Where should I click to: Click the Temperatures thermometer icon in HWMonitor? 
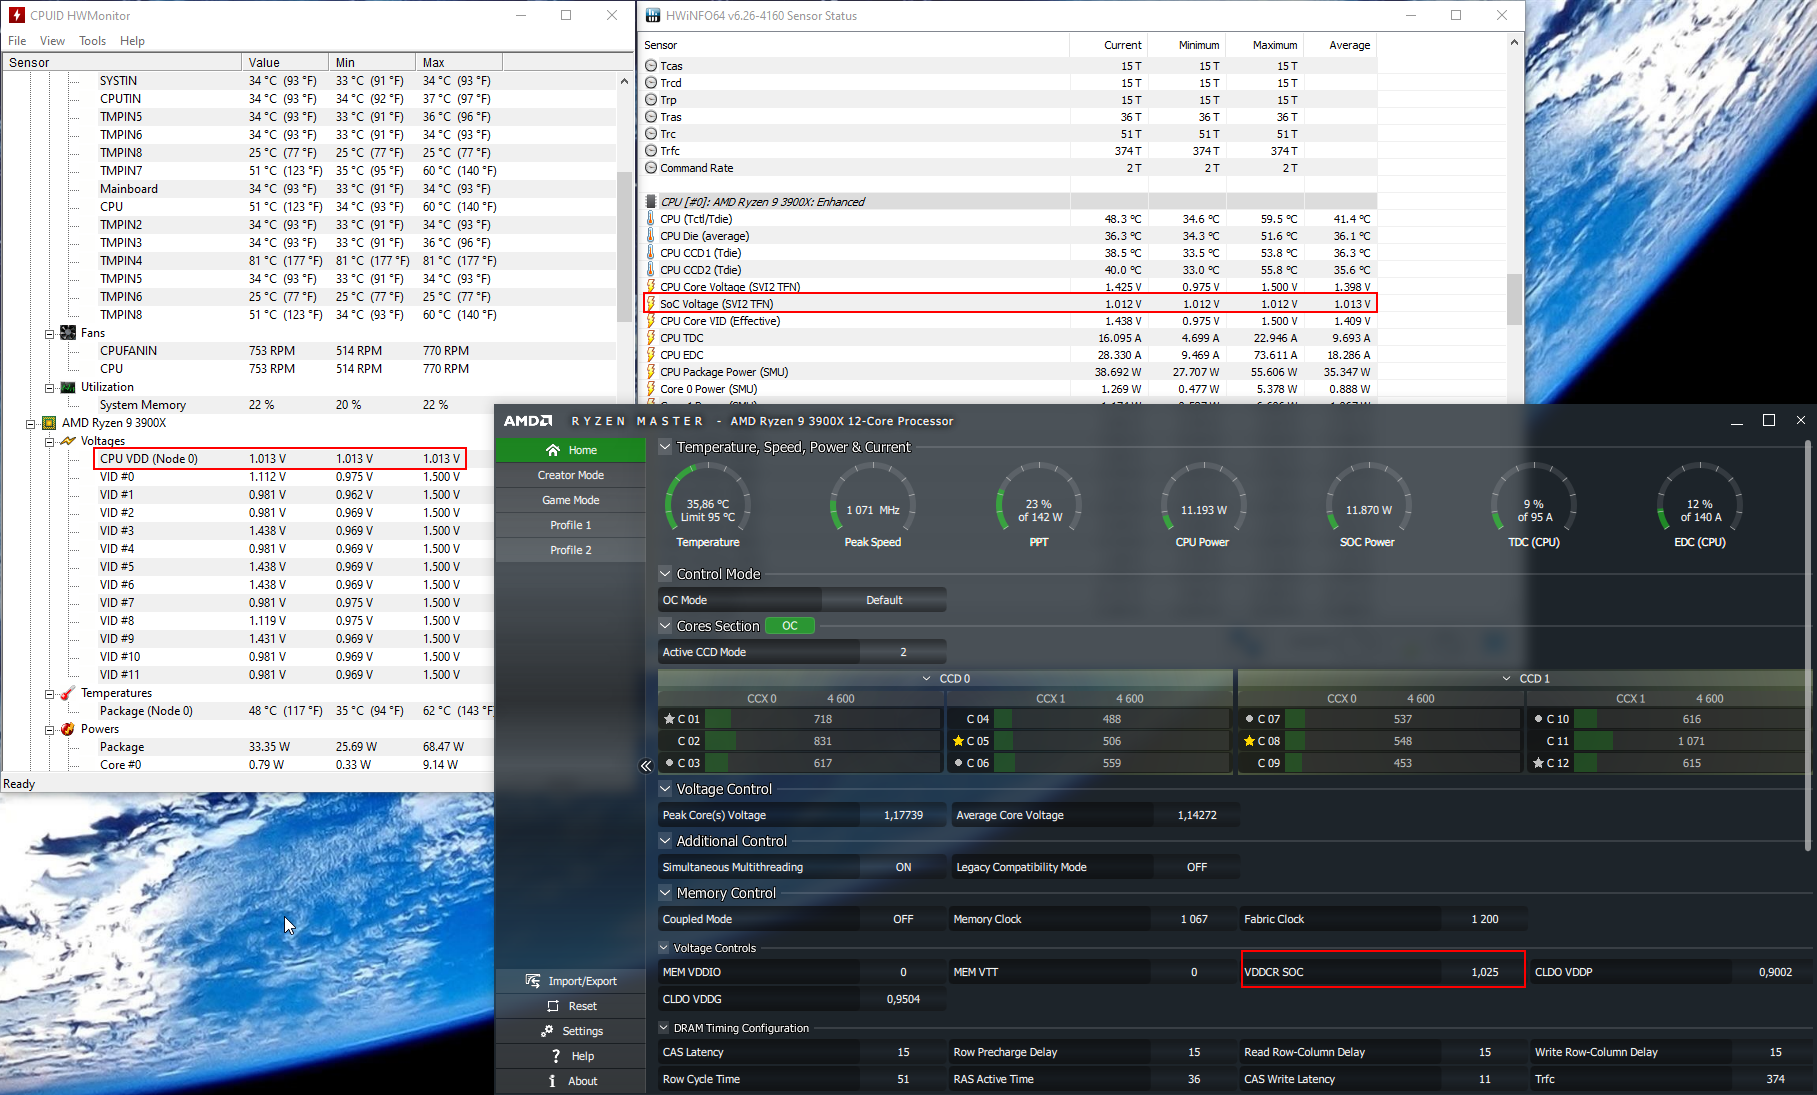[x=68, y=693]
